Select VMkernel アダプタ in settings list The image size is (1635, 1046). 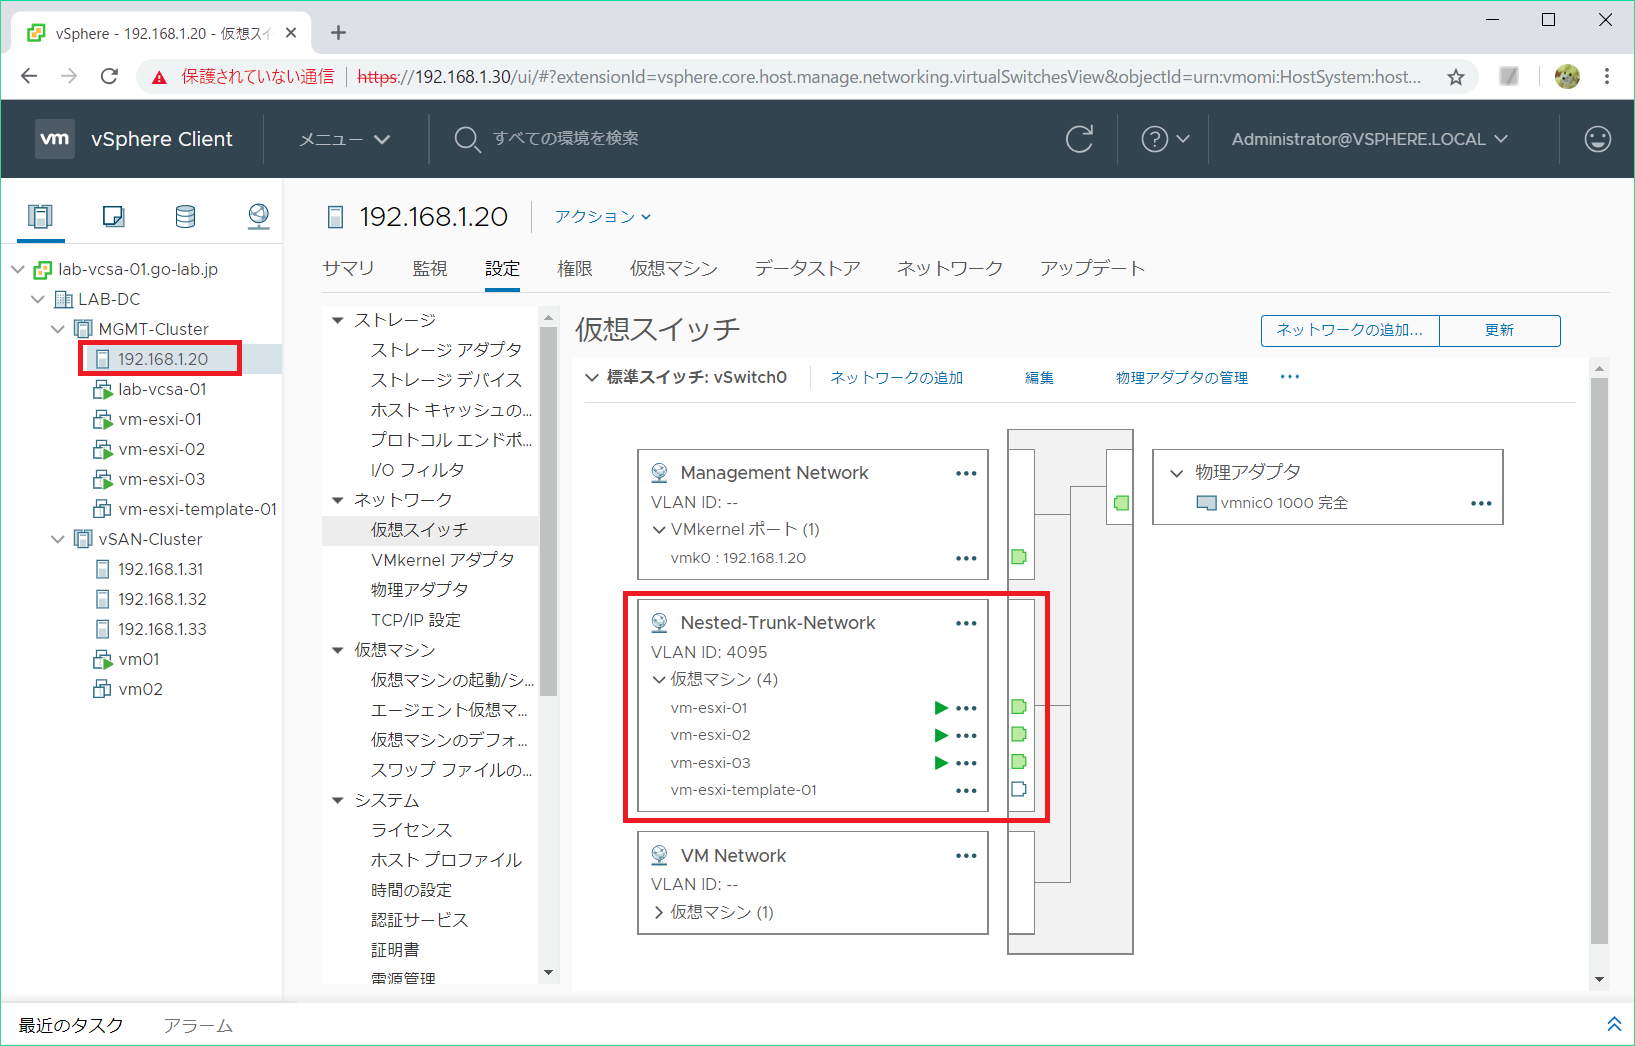[443, 560]
